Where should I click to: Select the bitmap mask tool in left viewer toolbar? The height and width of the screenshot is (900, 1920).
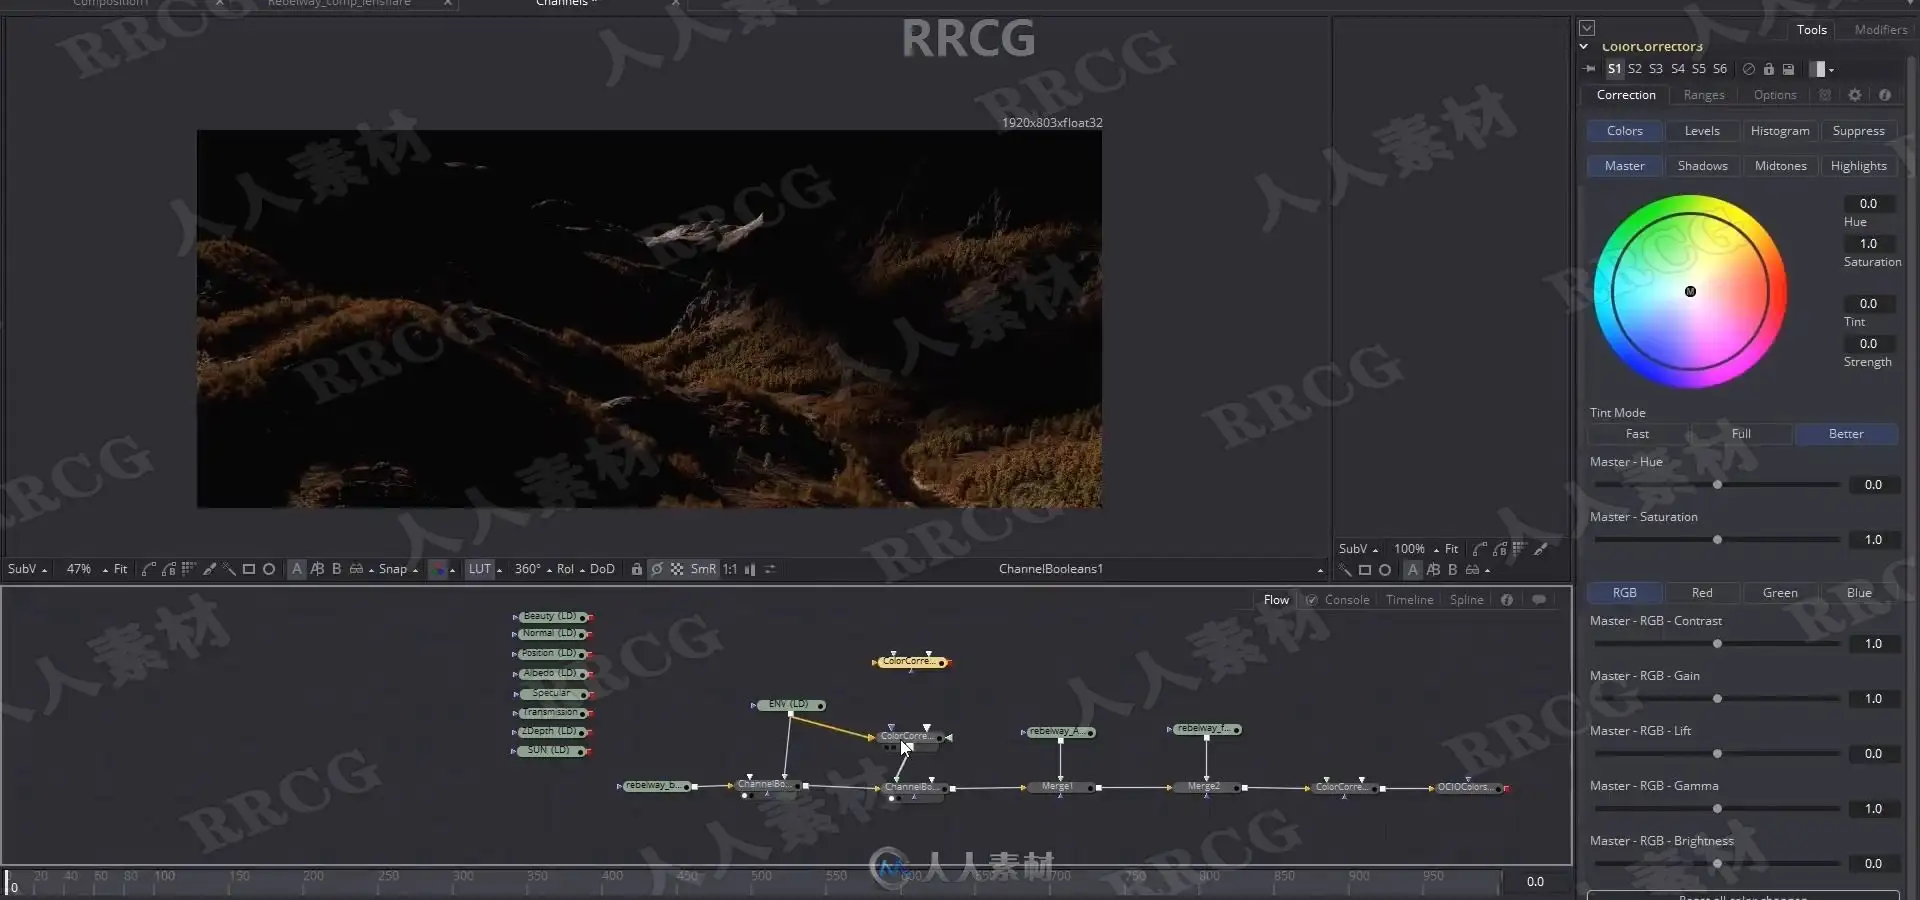pos(189,569)
